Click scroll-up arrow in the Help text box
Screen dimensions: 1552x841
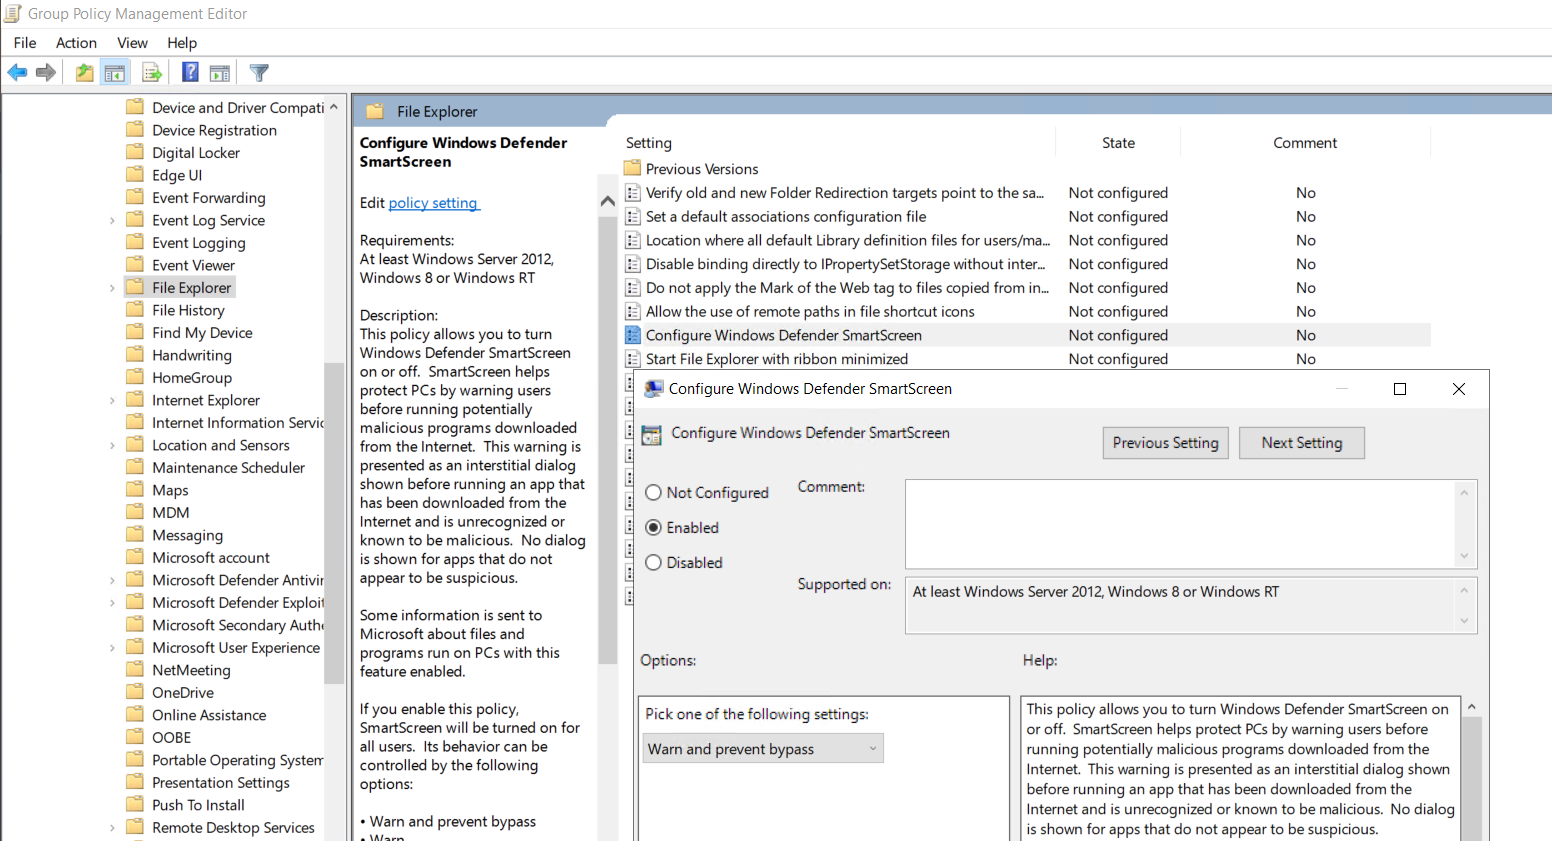tap(1471, 707)
